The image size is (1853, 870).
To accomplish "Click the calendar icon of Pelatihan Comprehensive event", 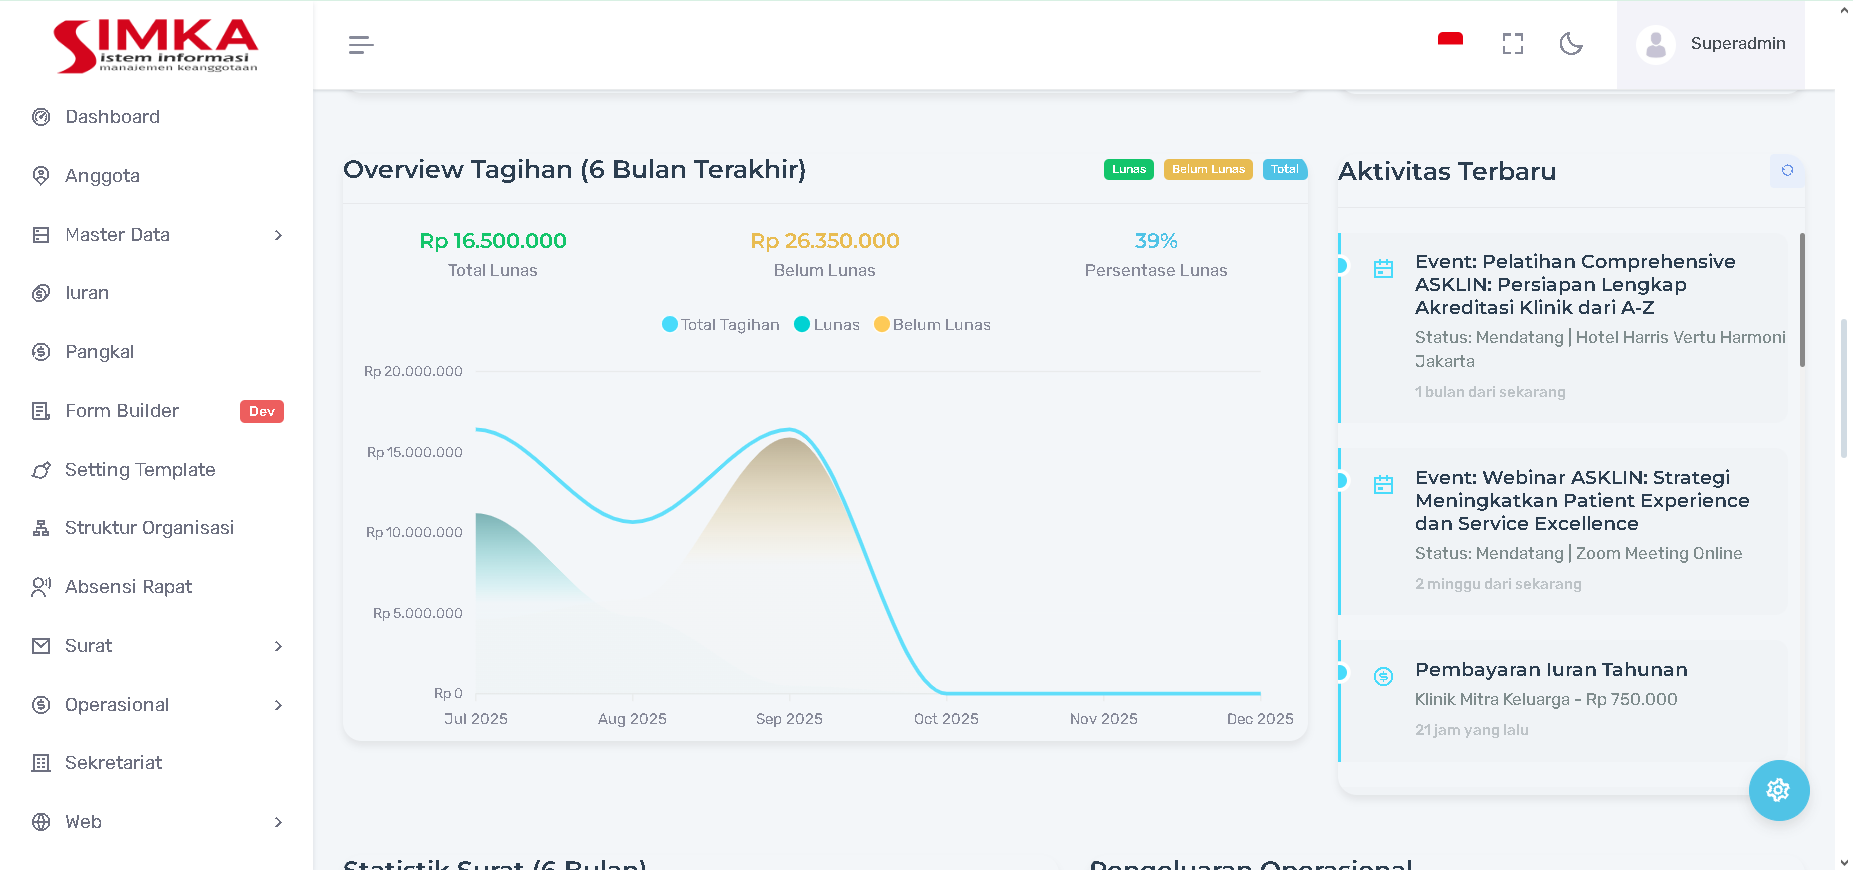I will 1383,269.
